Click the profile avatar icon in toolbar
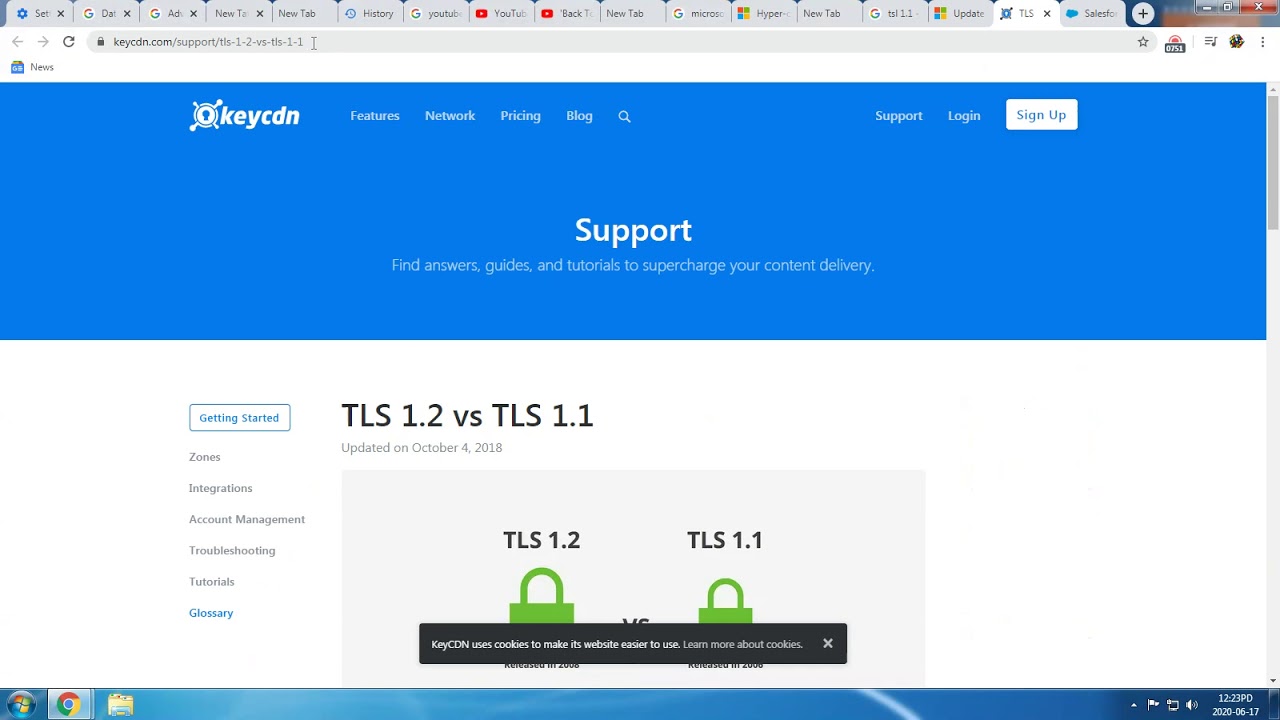Viewport: 1280px width, 720px height. [x=1237, y=41]
